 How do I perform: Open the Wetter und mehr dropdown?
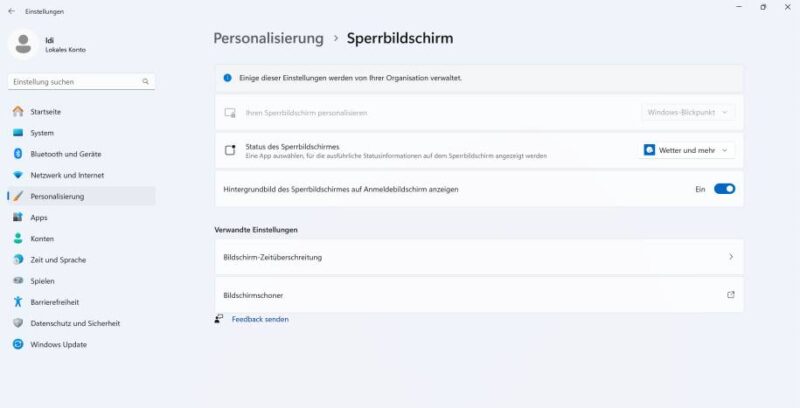point(687,150)
